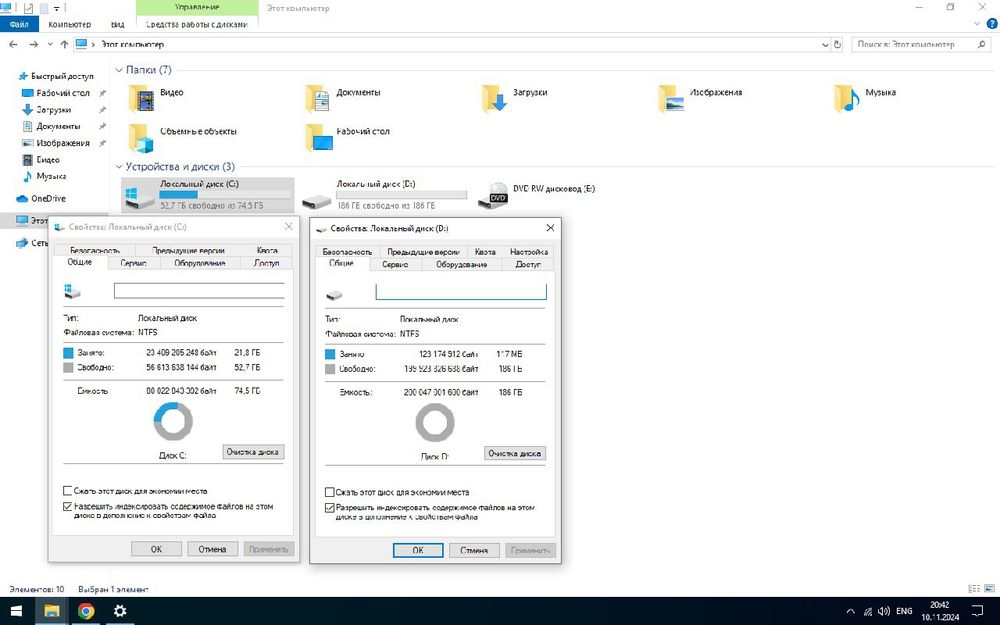This screenshot has height=625, width=1000.
Task: Click Быстрый доступ star icon in sidebar
Action: [x=23, y=76]
